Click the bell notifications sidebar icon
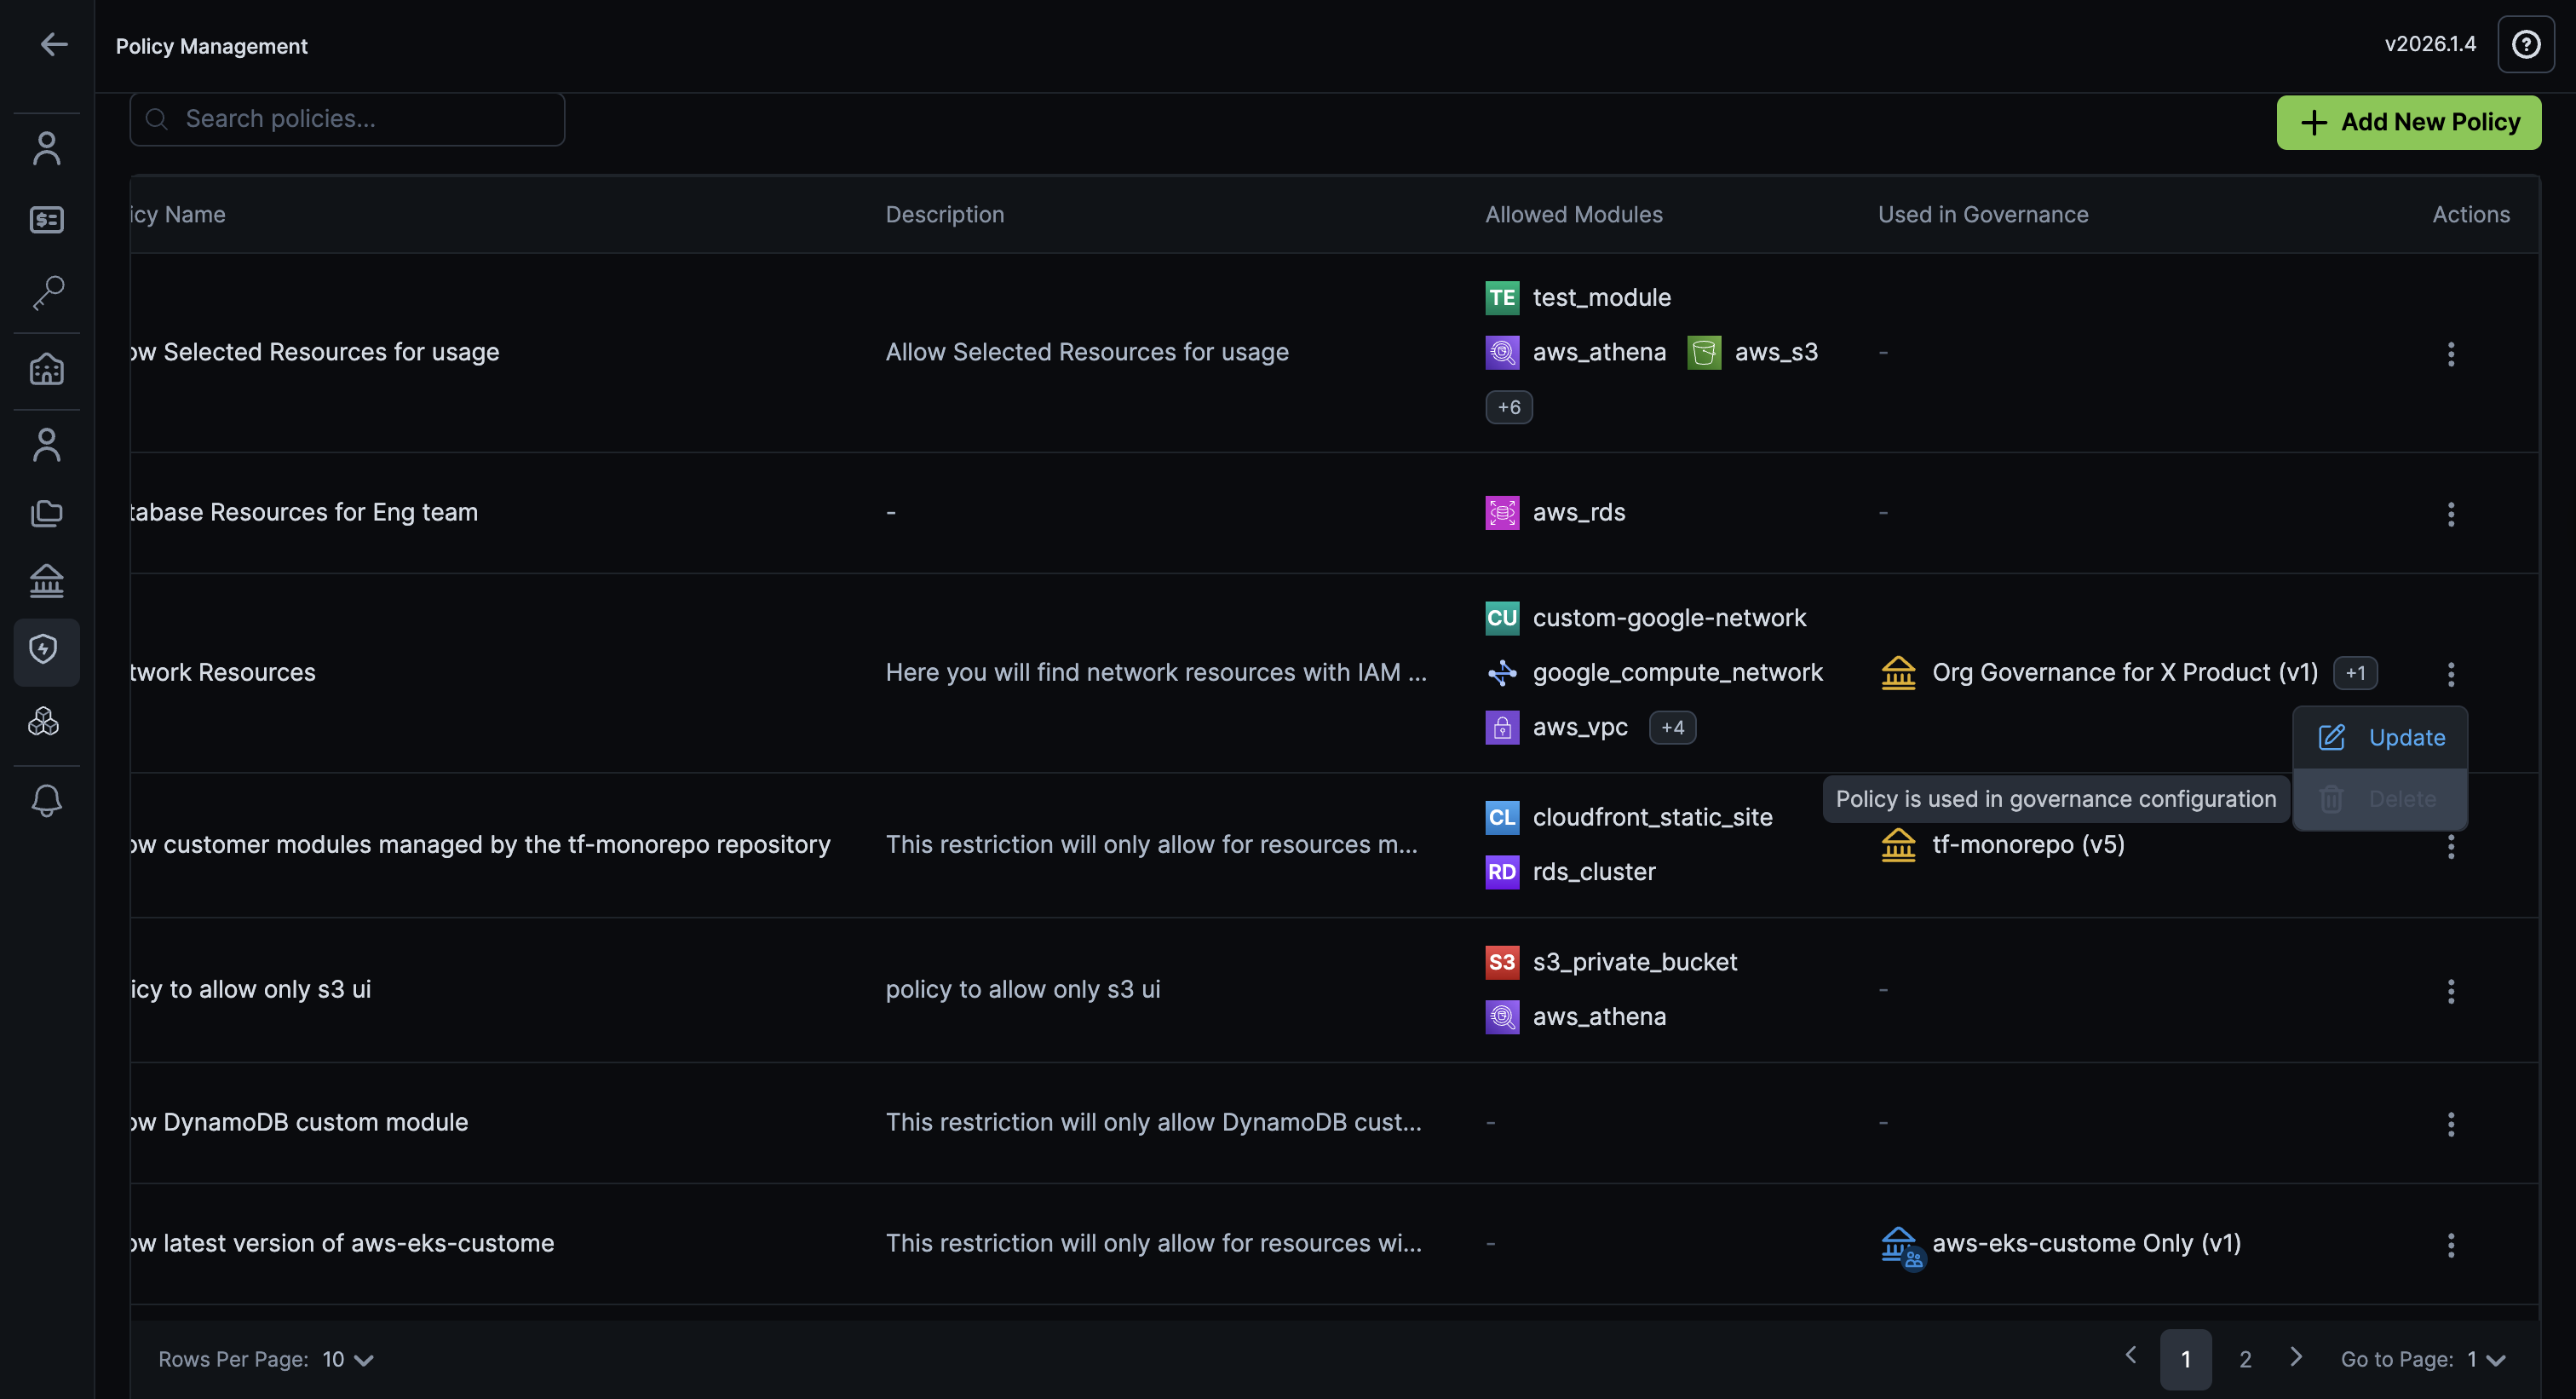Viewport: 2576px width, 1399px height. coord(47,800)
